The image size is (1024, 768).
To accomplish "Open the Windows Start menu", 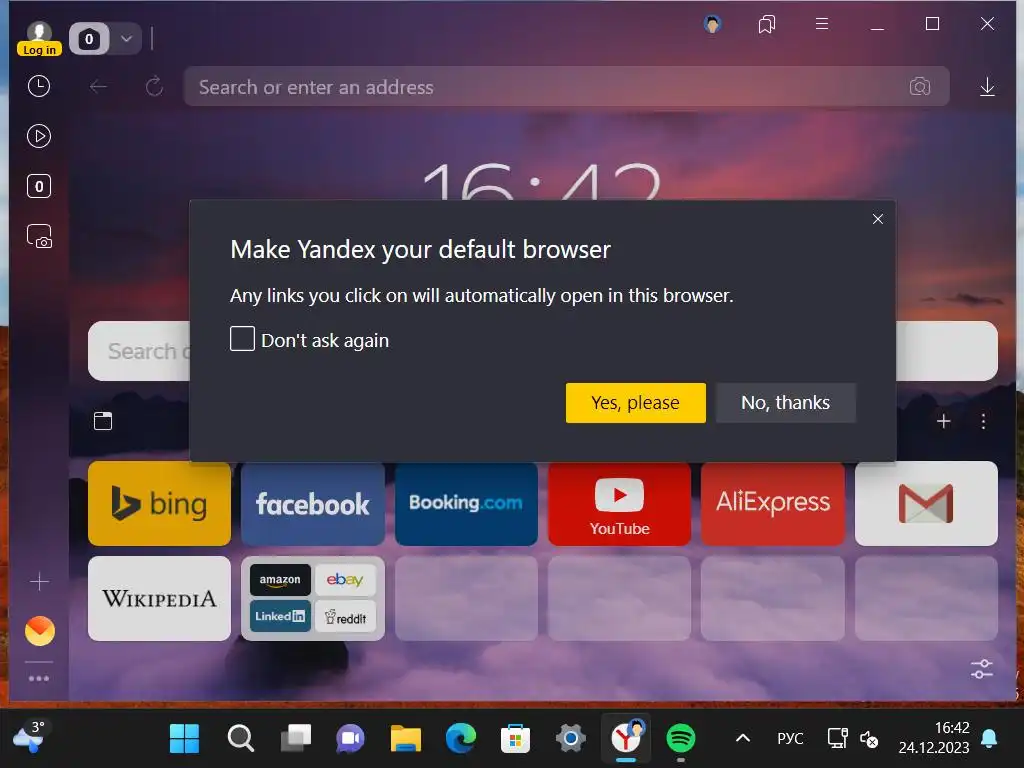I will [184, 739].
